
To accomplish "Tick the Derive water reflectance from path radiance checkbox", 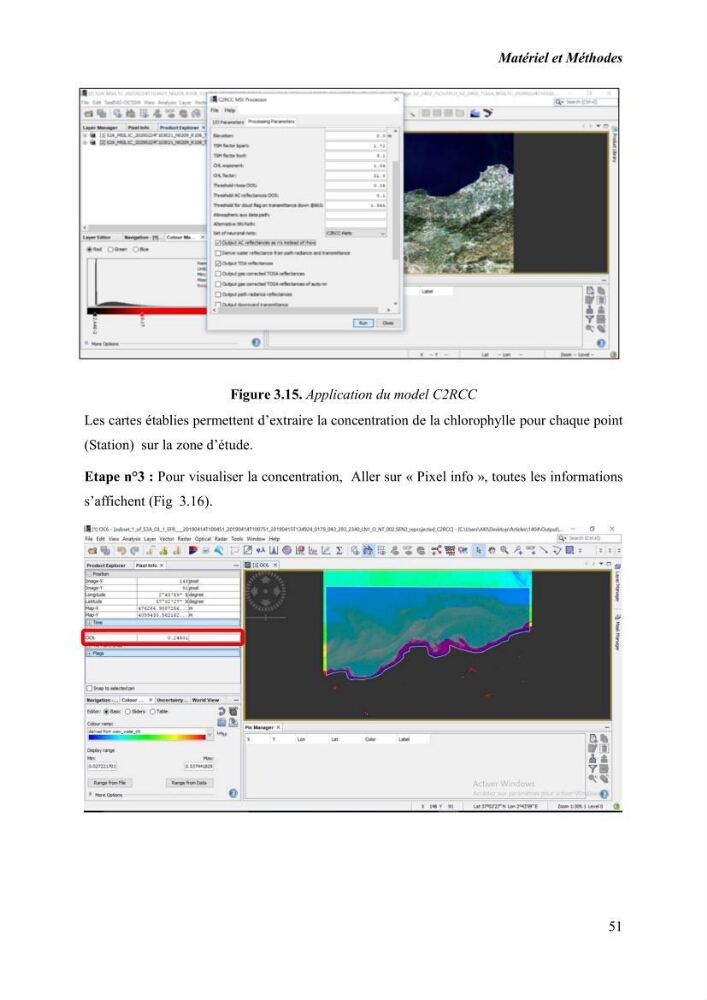I will (217, 253).
